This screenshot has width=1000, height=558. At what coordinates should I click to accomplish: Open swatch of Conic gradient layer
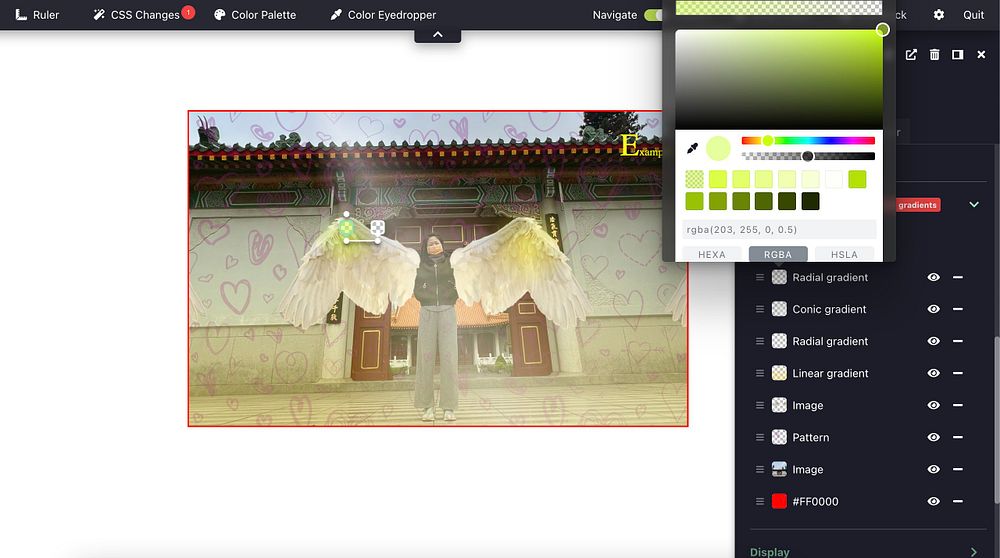click(x=779, y=309)
